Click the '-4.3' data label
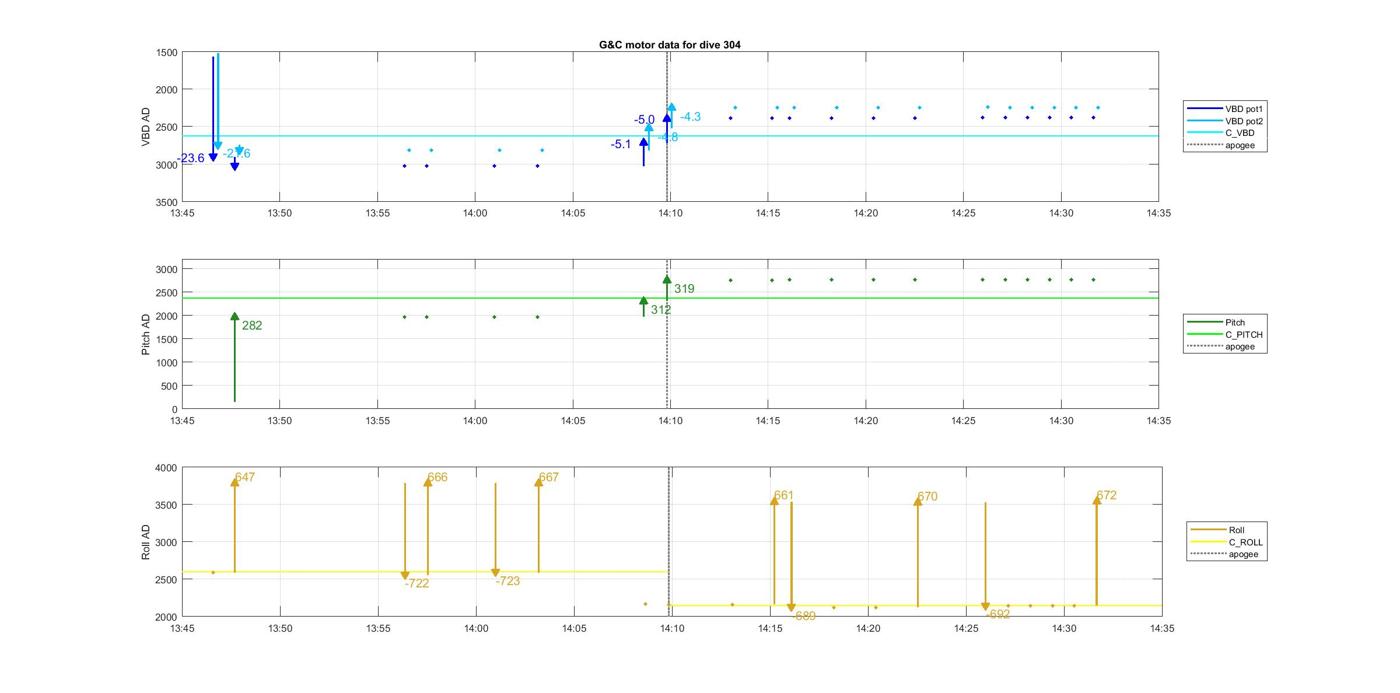 point(691,117)
